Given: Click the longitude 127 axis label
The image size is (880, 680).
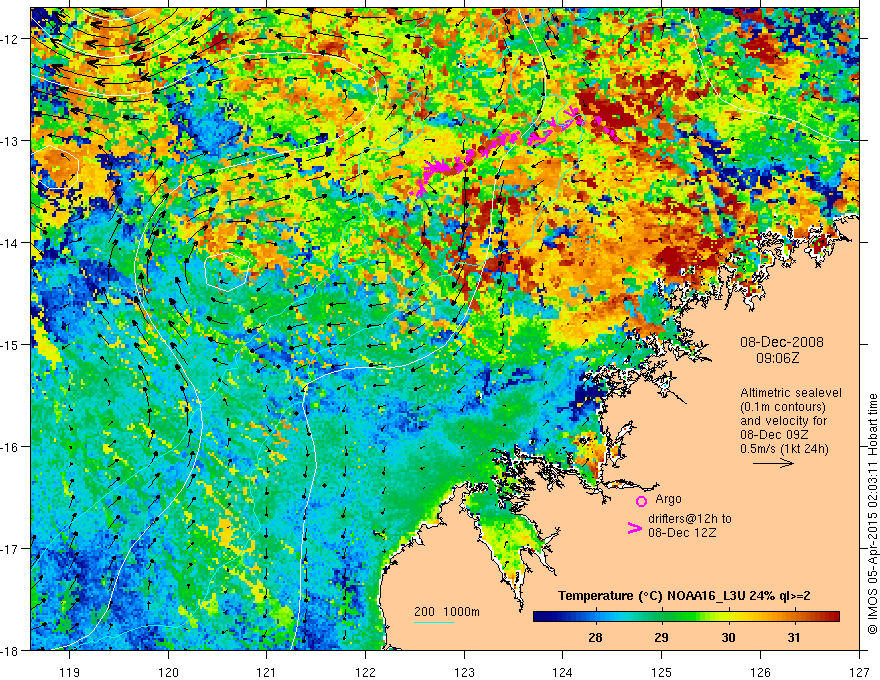Looking at the screenshot, I should 859,672.
